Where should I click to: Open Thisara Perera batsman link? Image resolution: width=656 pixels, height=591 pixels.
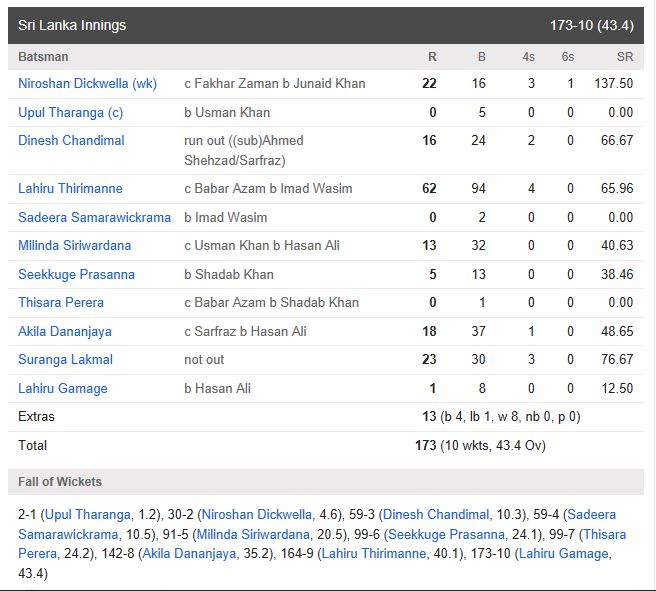tap(61, 302)
